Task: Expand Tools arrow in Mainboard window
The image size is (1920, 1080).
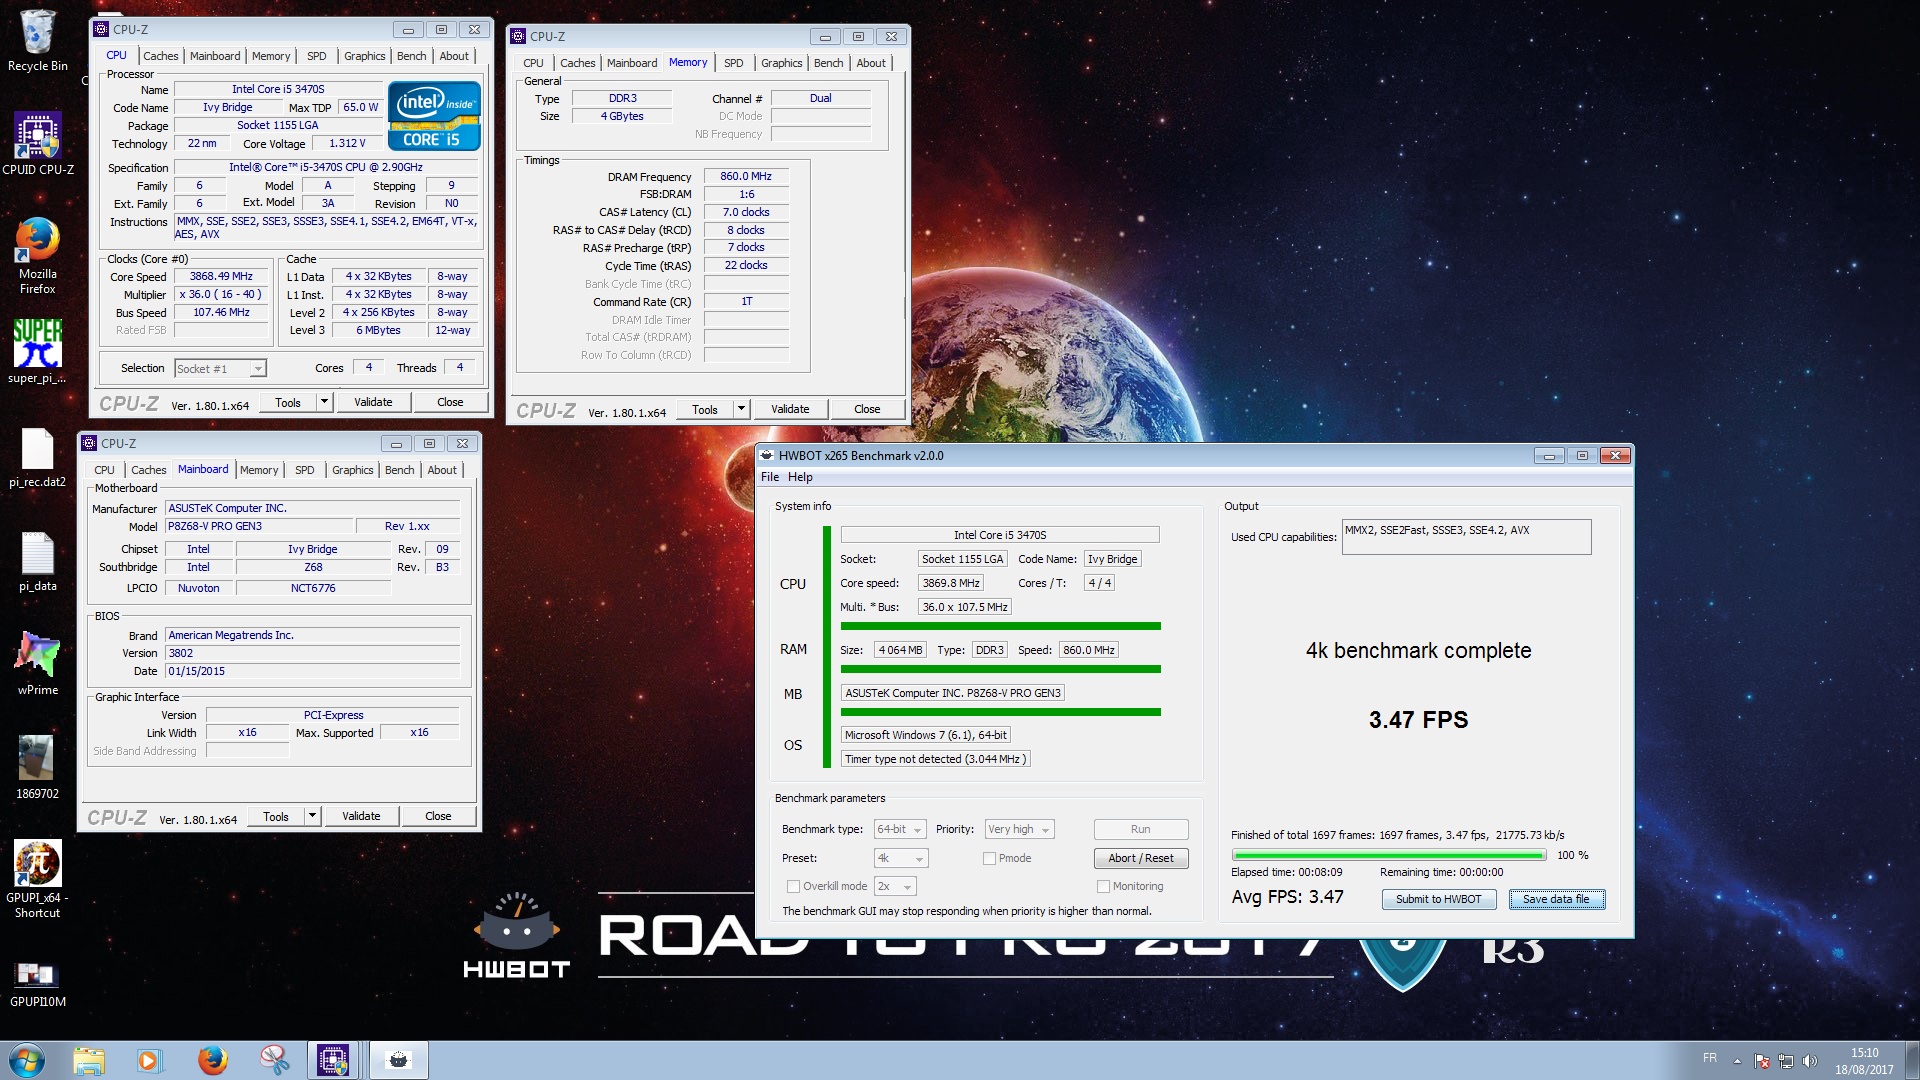Action: [312, 816]
